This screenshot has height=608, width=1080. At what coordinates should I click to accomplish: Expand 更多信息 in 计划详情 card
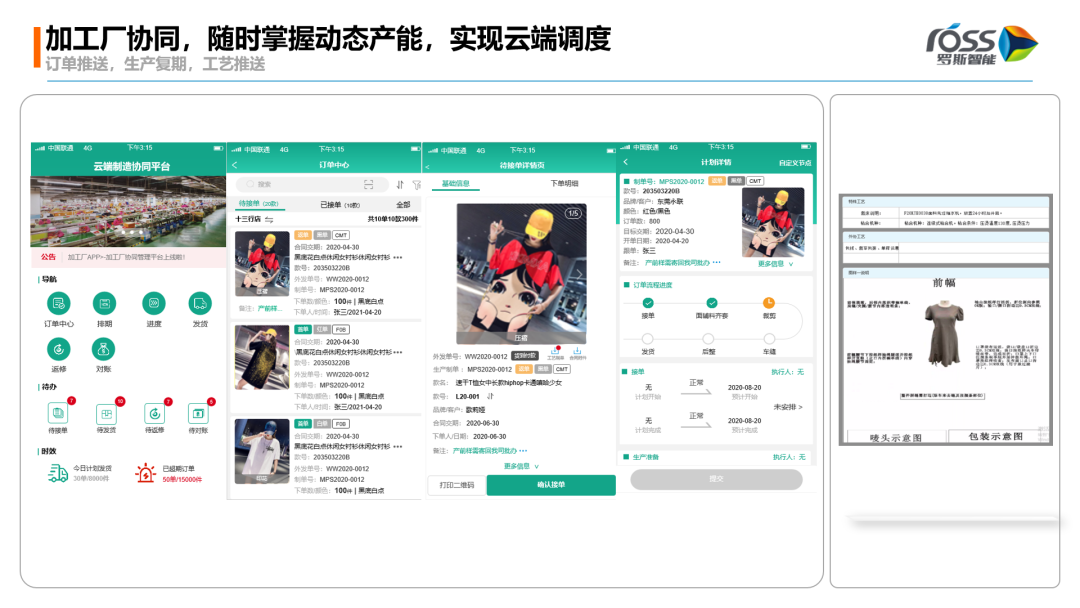tap(776, 264)
